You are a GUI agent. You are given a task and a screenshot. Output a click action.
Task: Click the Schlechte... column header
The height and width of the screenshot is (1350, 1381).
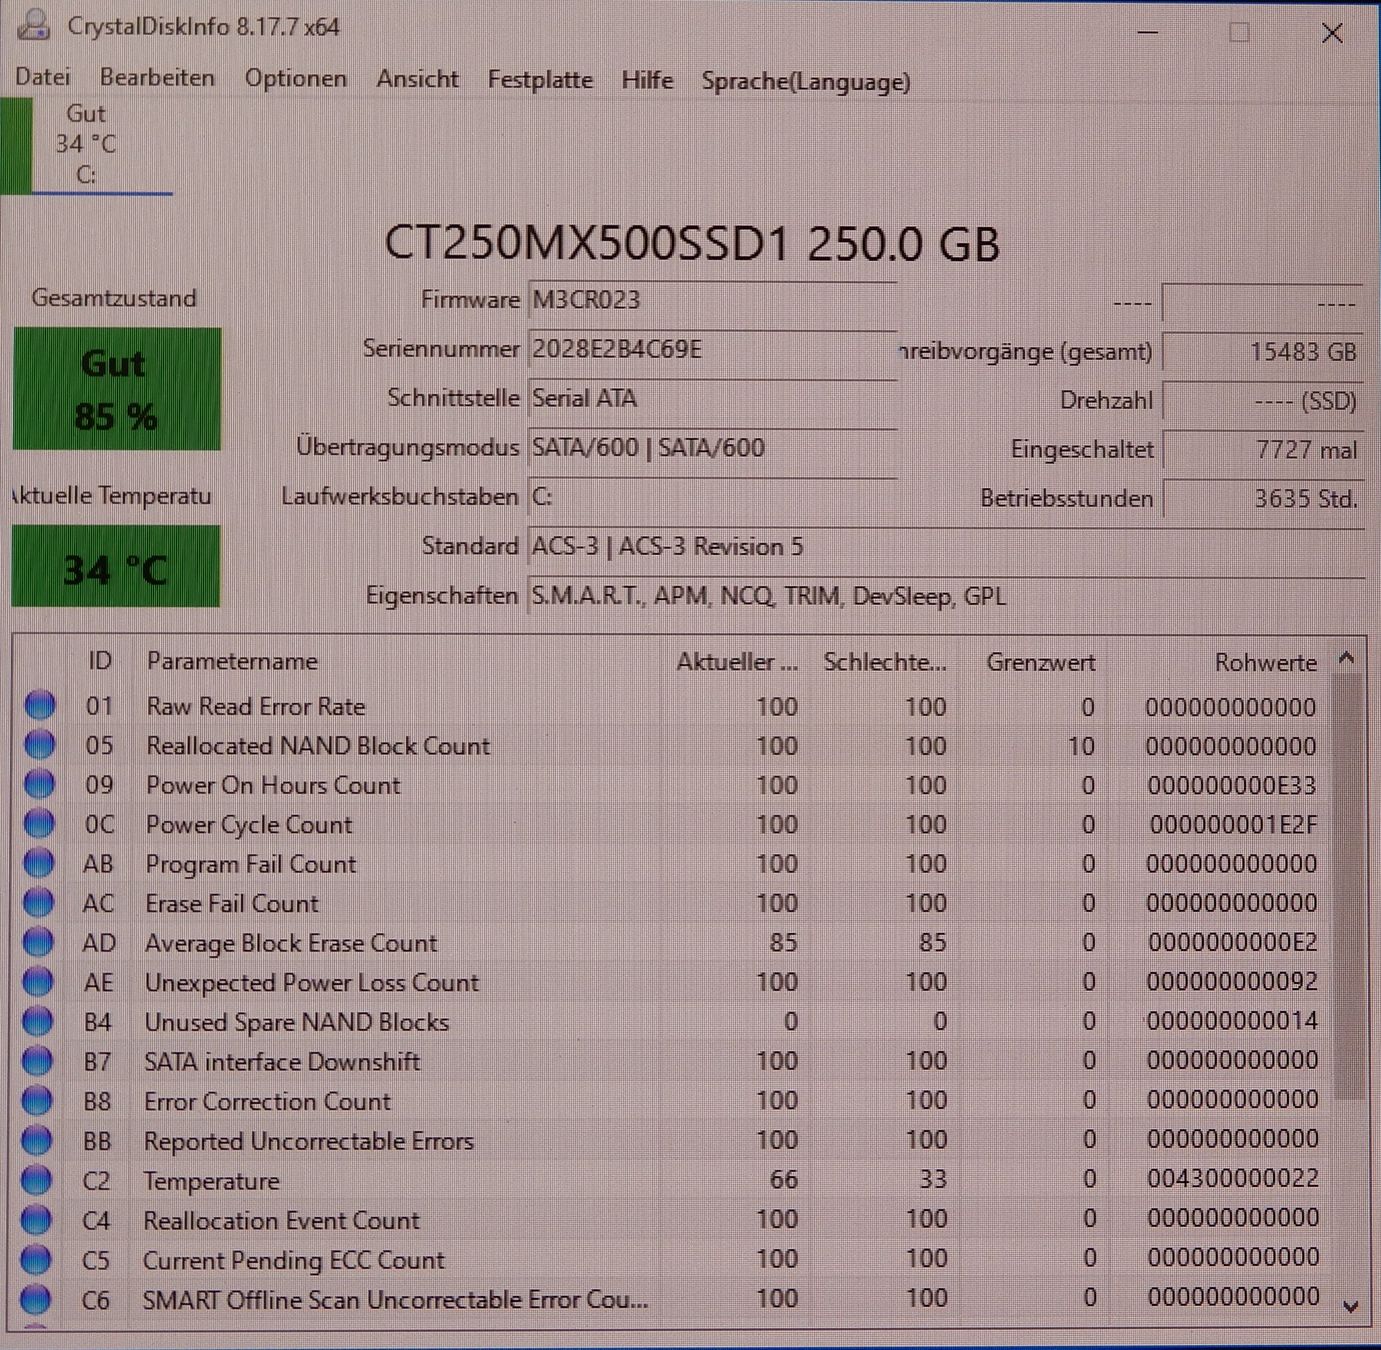(x=885, y=662)
